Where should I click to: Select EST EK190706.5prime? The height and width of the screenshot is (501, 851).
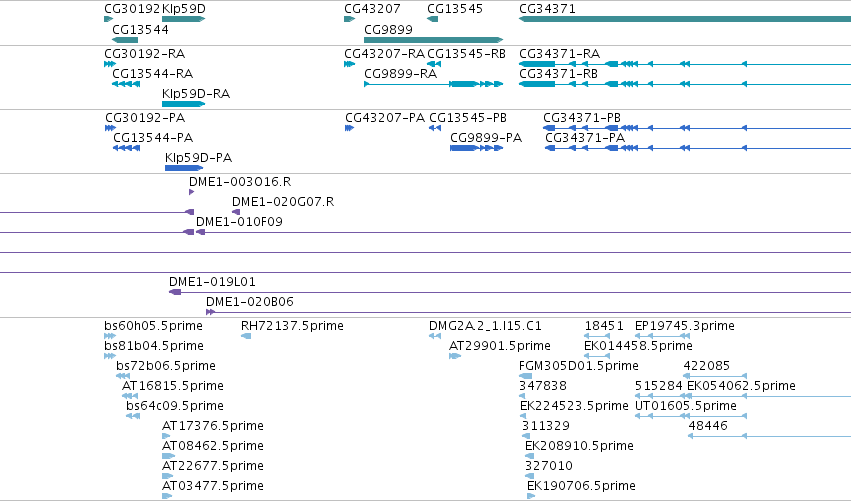click(x=531, y=496)
